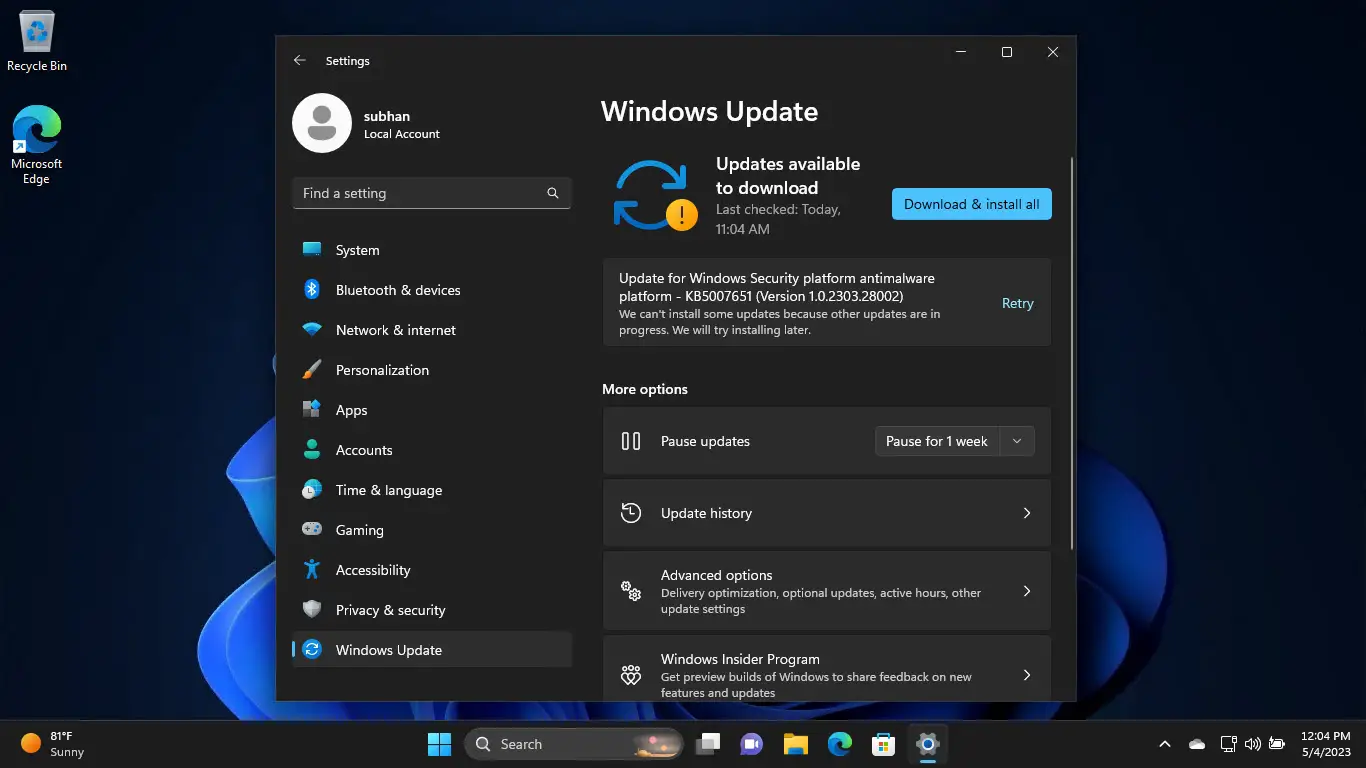The image size is (1366, 768).
Task: Click the volume speaker icon in the system tray
Action: [1253, 744]
